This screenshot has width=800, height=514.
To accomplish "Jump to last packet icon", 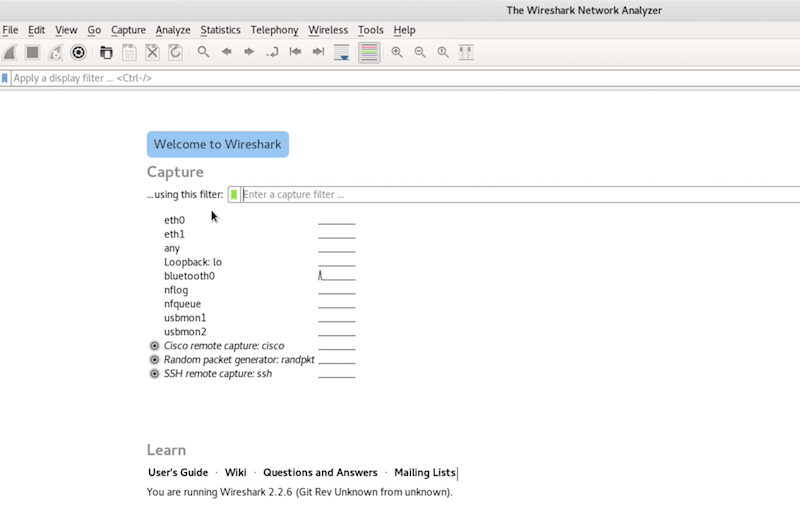I will tap(318, 52).
